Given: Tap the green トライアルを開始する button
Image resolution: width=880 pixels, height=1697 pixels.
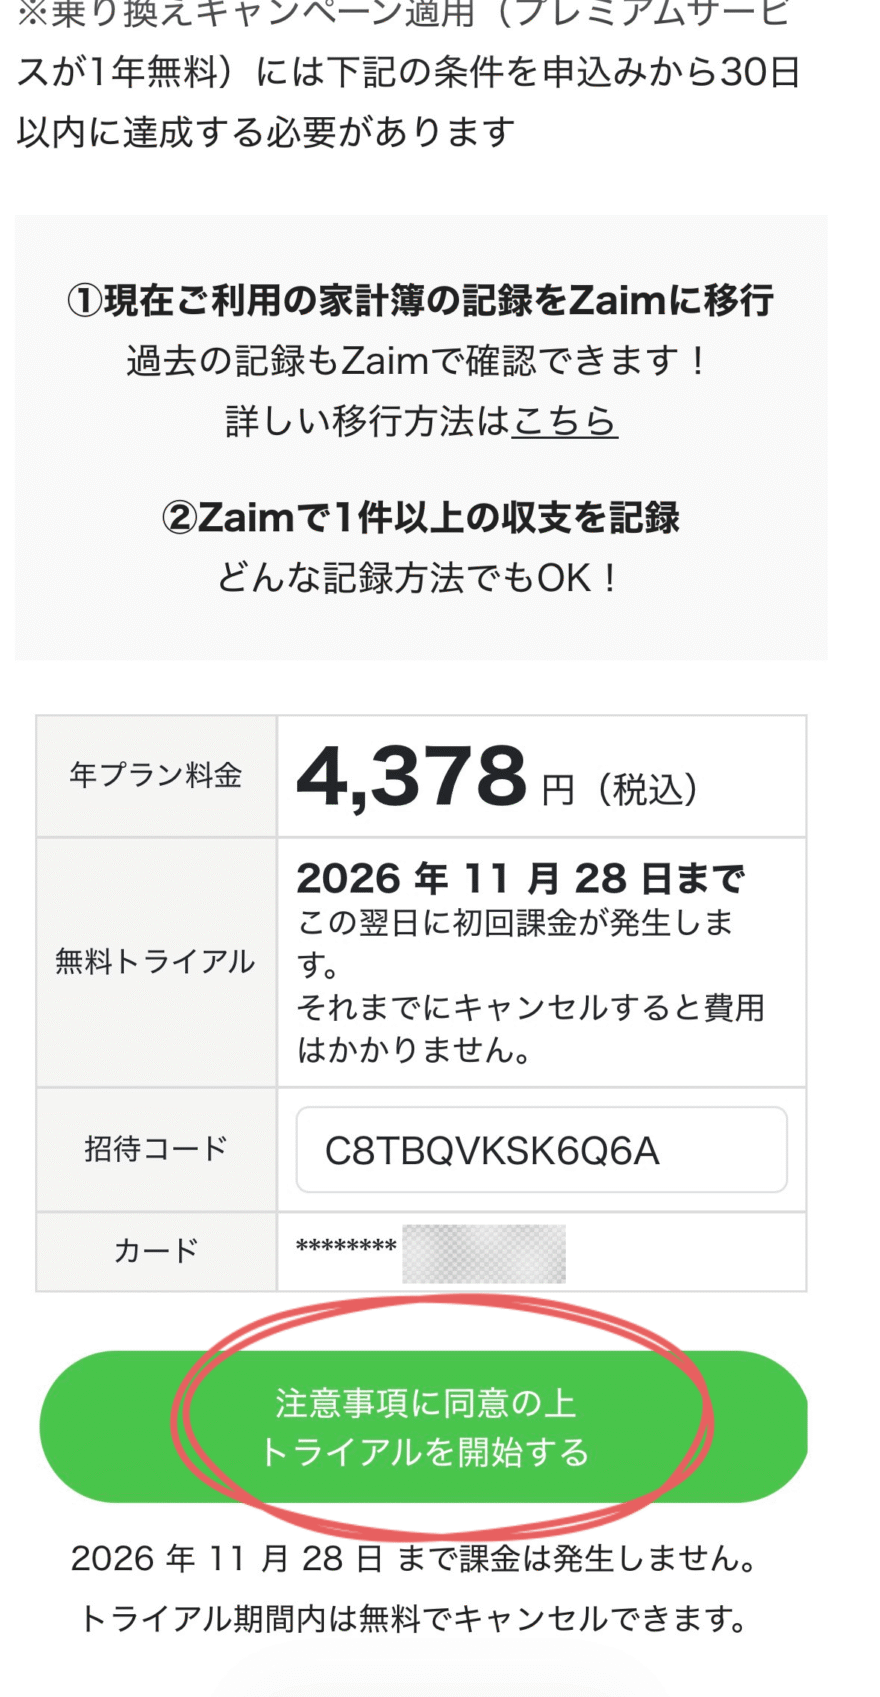Looking at the screenshot, I should pyautogui.click(x=423, y=1426).
